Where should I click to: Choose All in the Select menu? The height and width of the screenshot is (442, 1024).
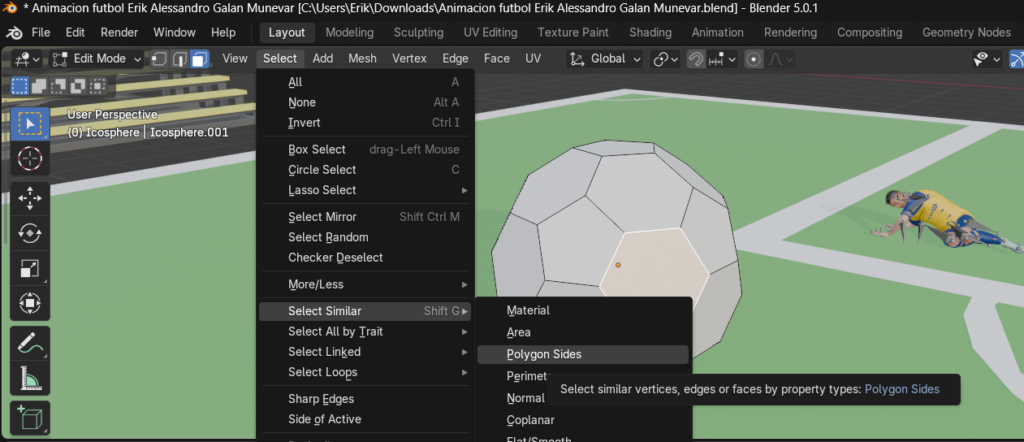coord(366,82)
